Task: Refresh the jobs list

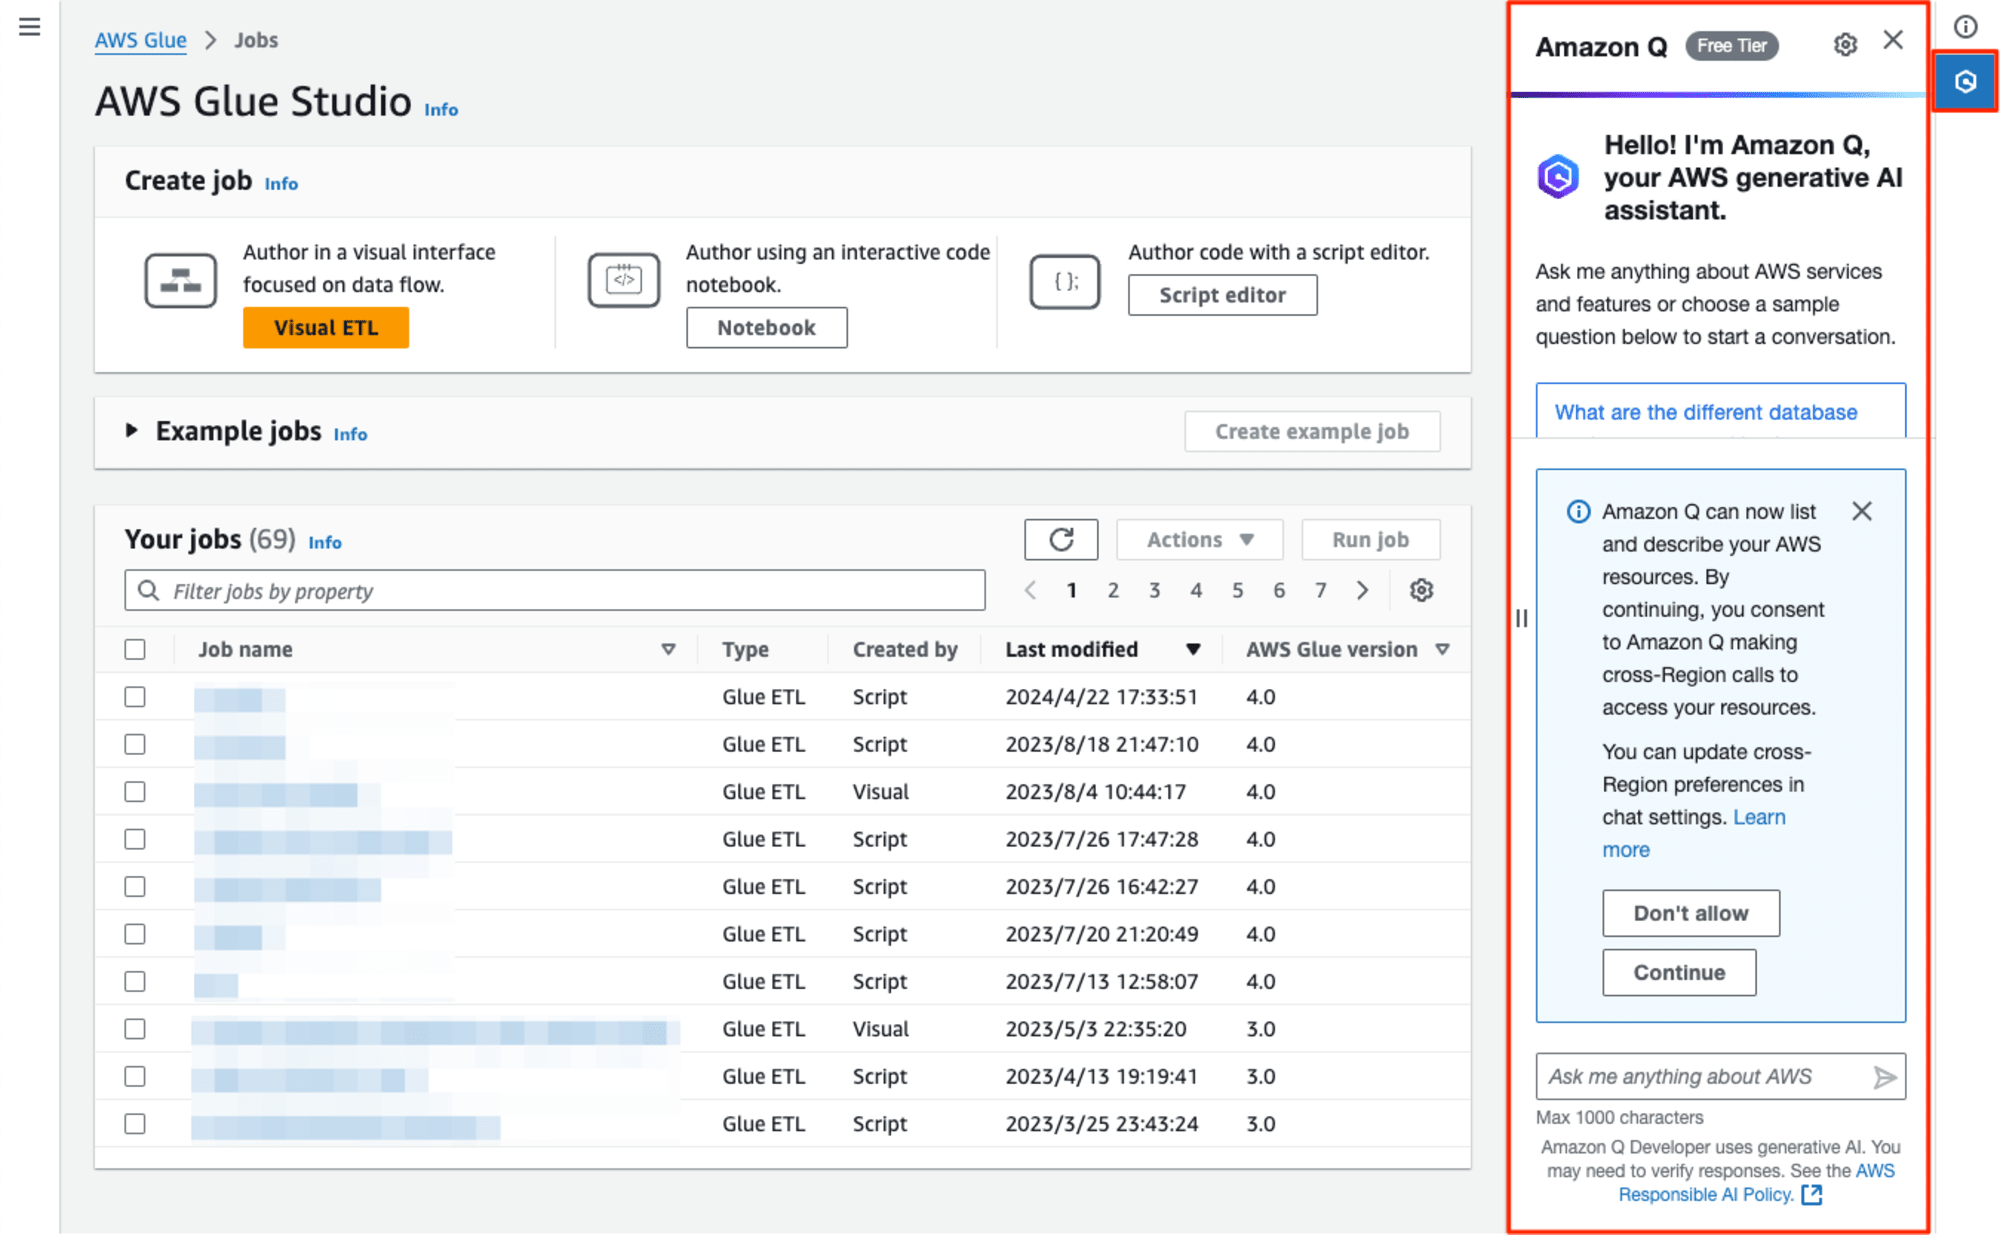Action: [x=1061, y=540]
